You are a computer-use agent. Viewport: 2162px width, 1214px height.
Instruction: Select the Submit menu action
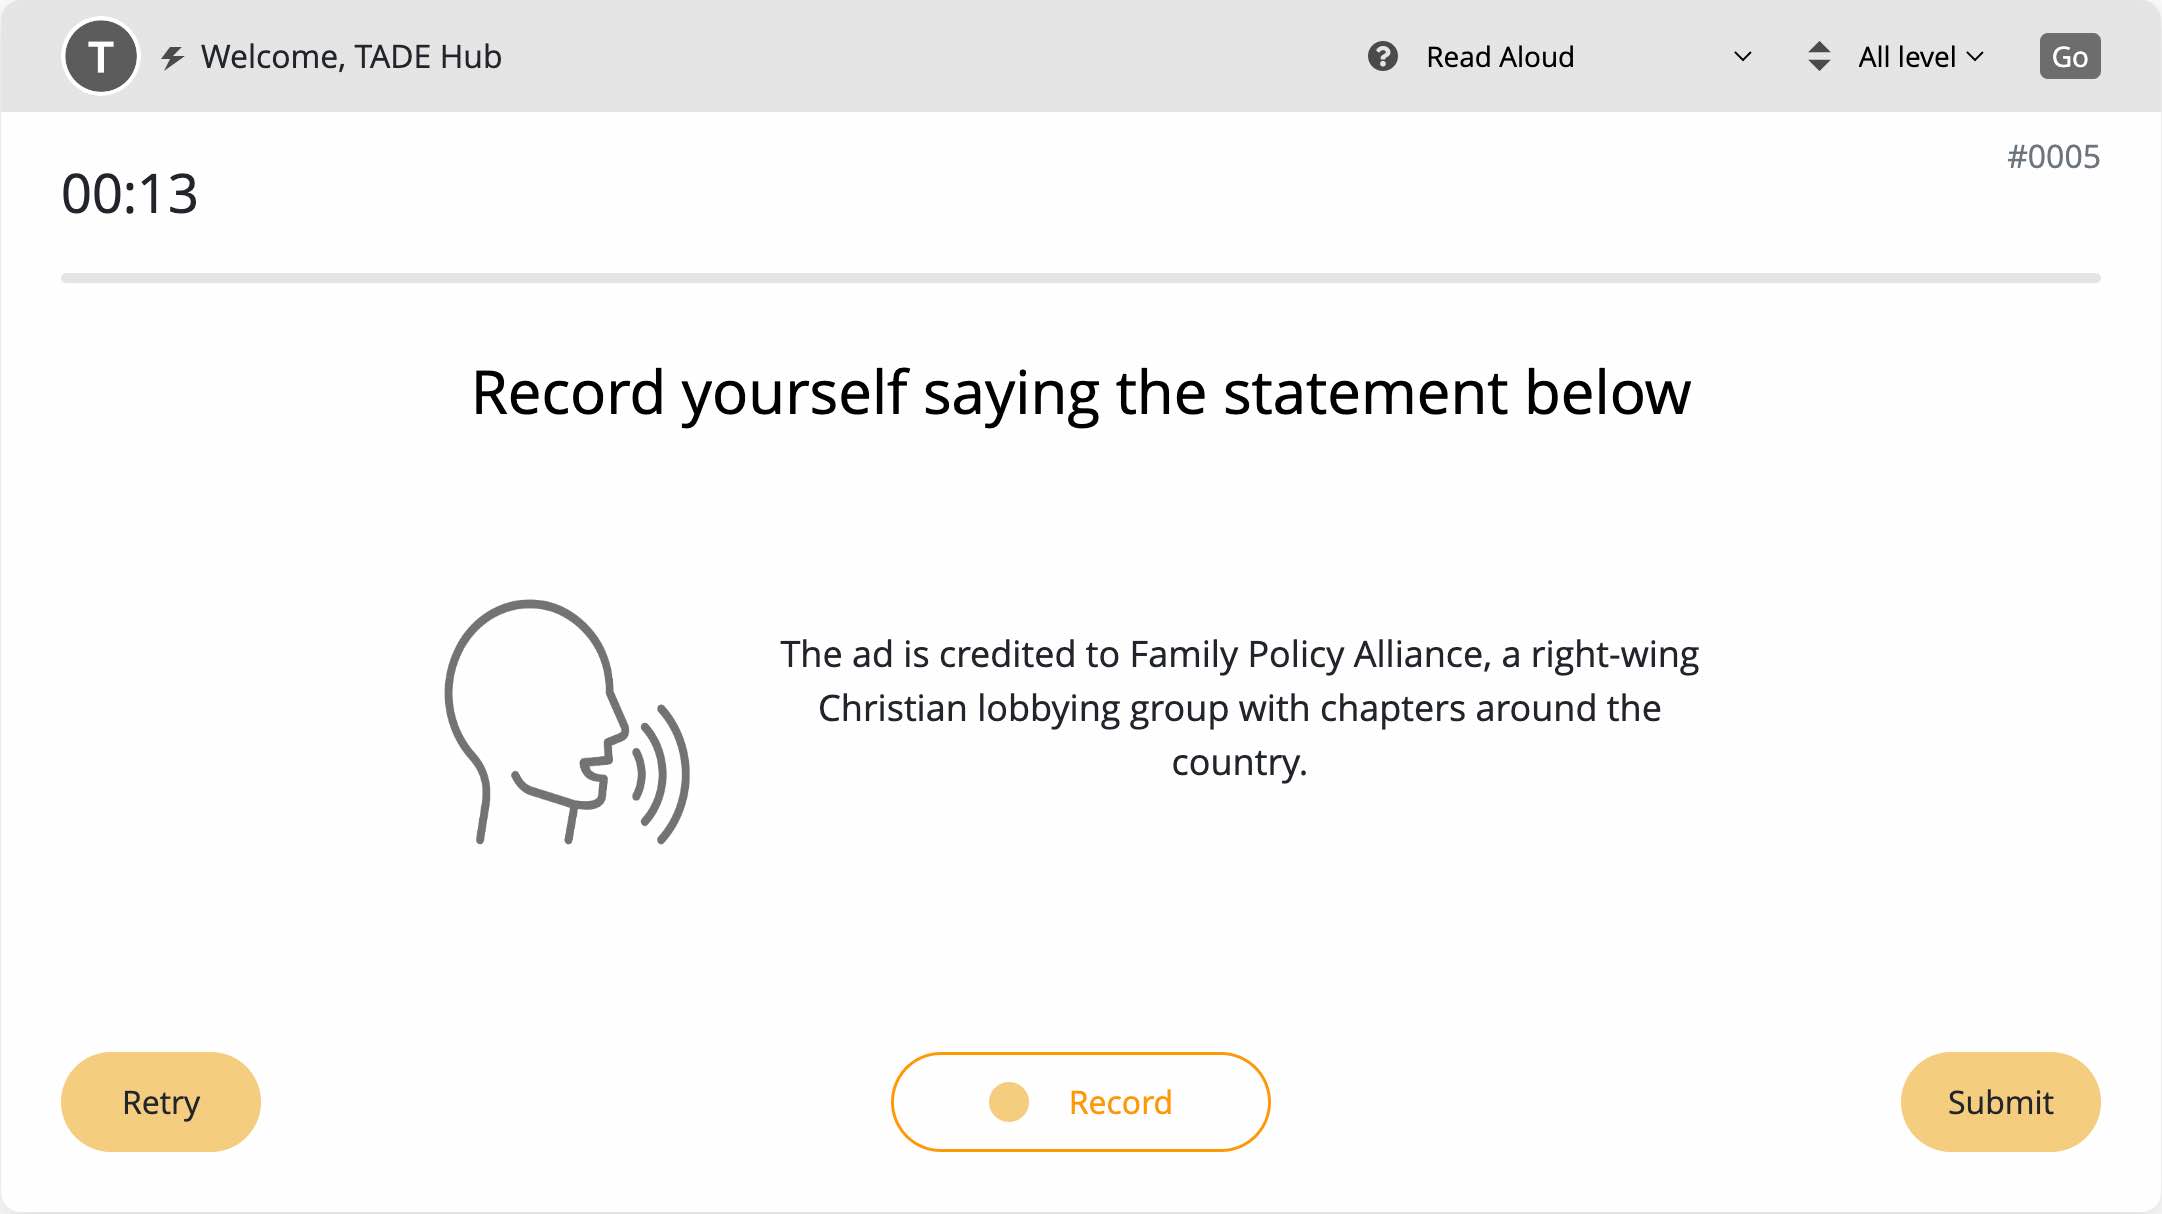click(x=2000, y=1101)
